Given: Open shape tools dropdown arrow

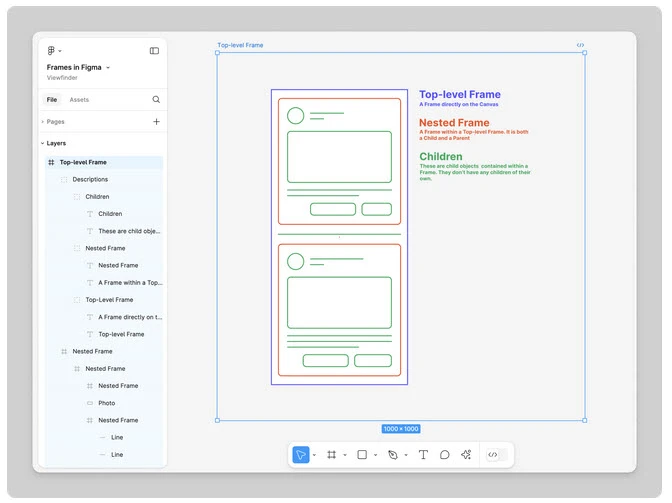Looking at the screenshot, I should 375,455.
